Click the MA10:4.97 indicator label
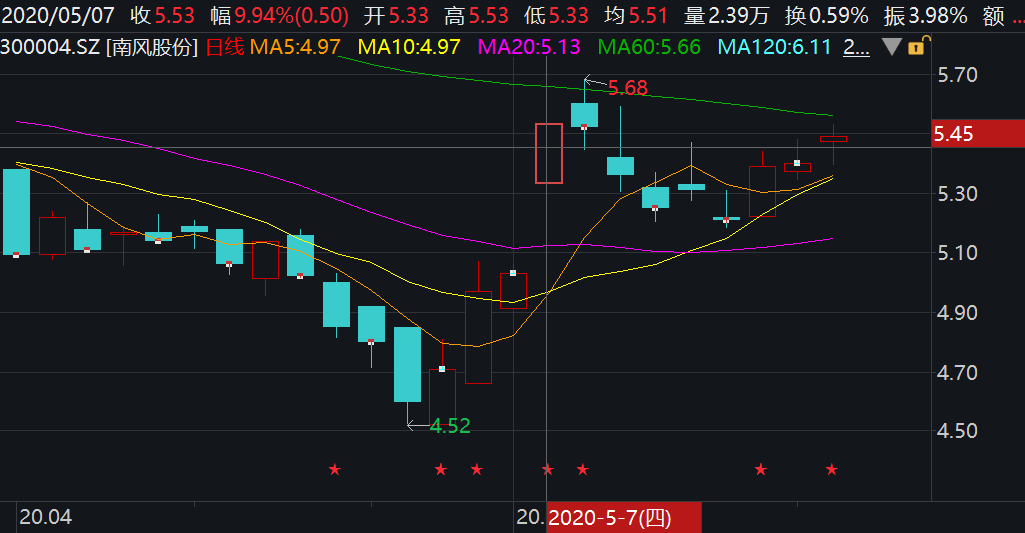This screenshot has width=1025, height=533. 409,47
